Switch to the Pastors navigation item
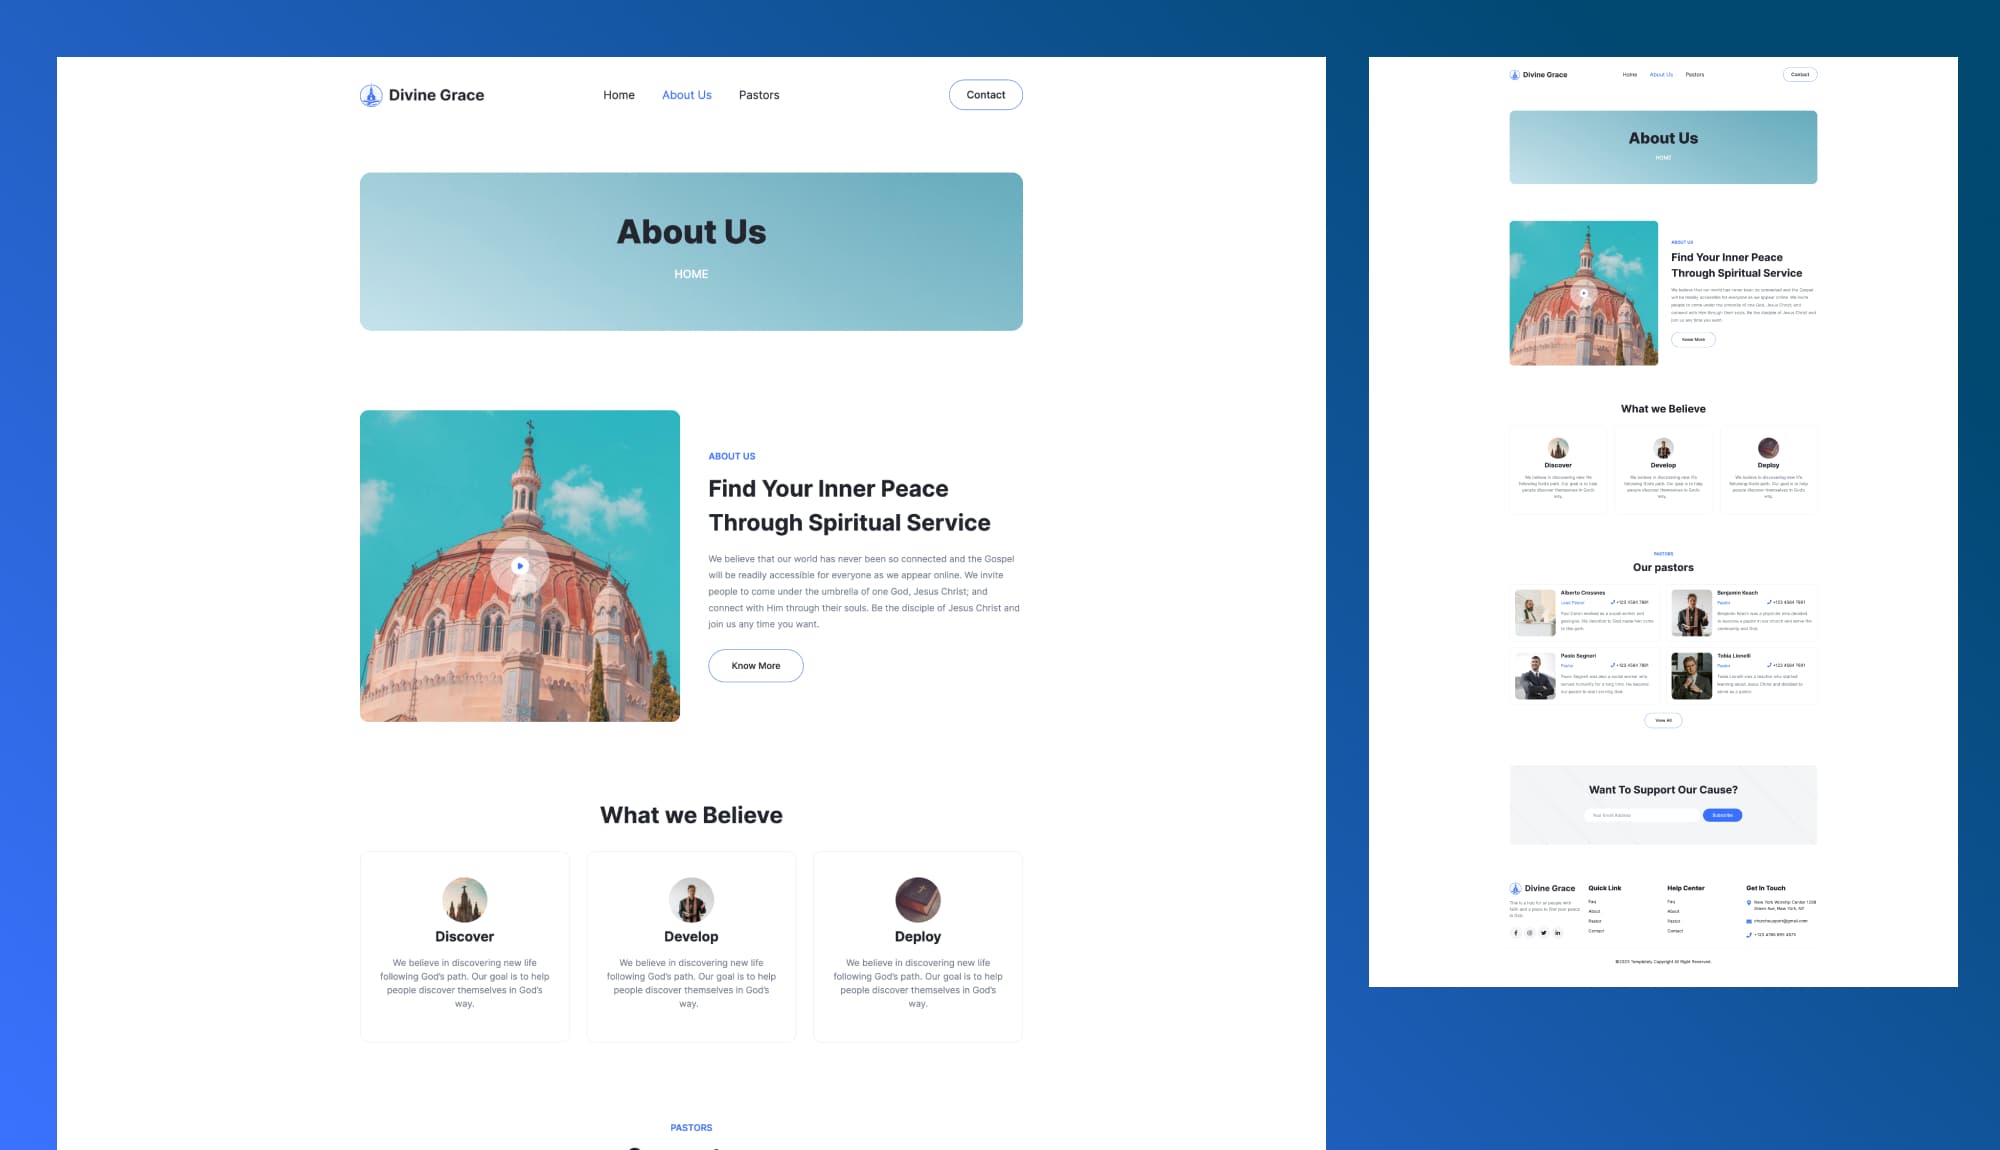 tap(758, 94)
